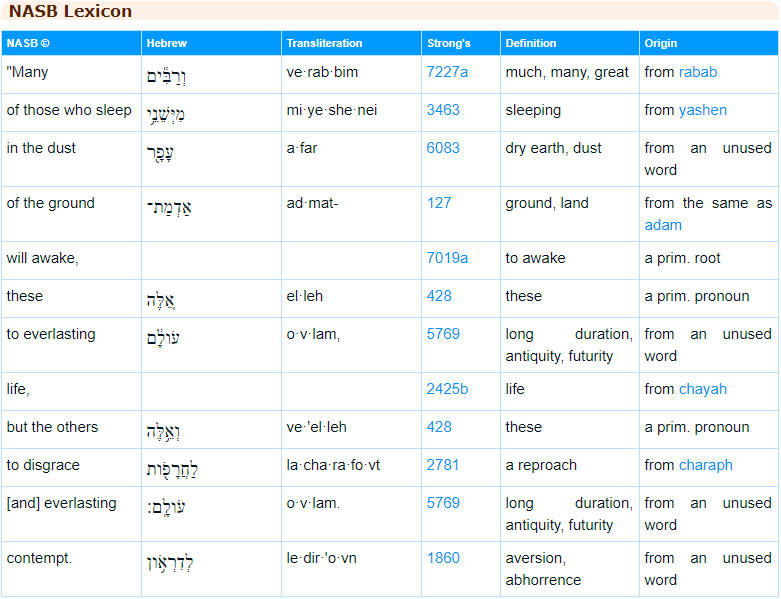781x599 pixels.
Task: Click Strong's number 6083 link
Action: pyautogui.click(x=443, y=148)
